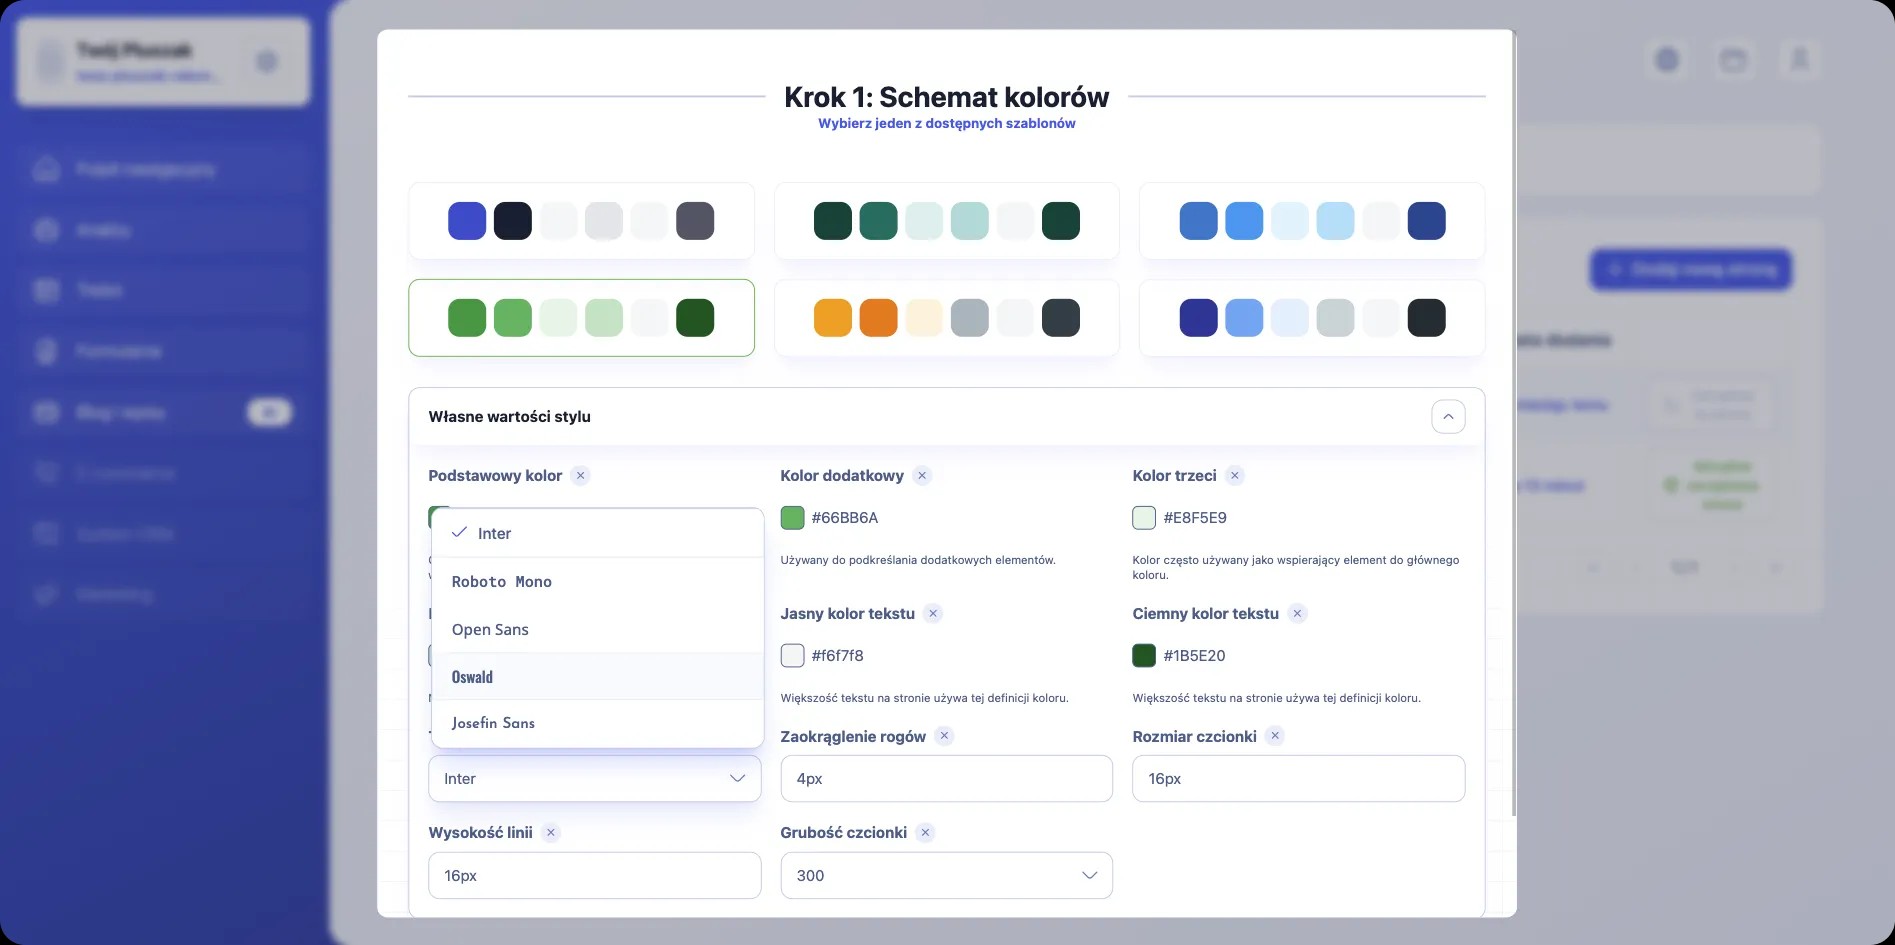Clear the Jasny kolor tekstu setting
1895x945 pixels.
click(933, 614)
